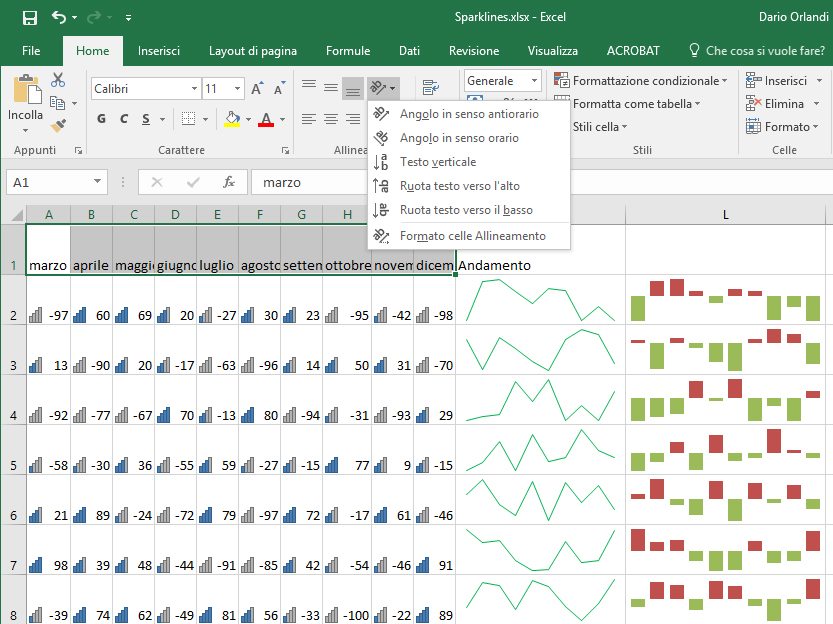Click the Format Painter brush icon
This screenshot has width=833, height=624.
pos(57,126)
